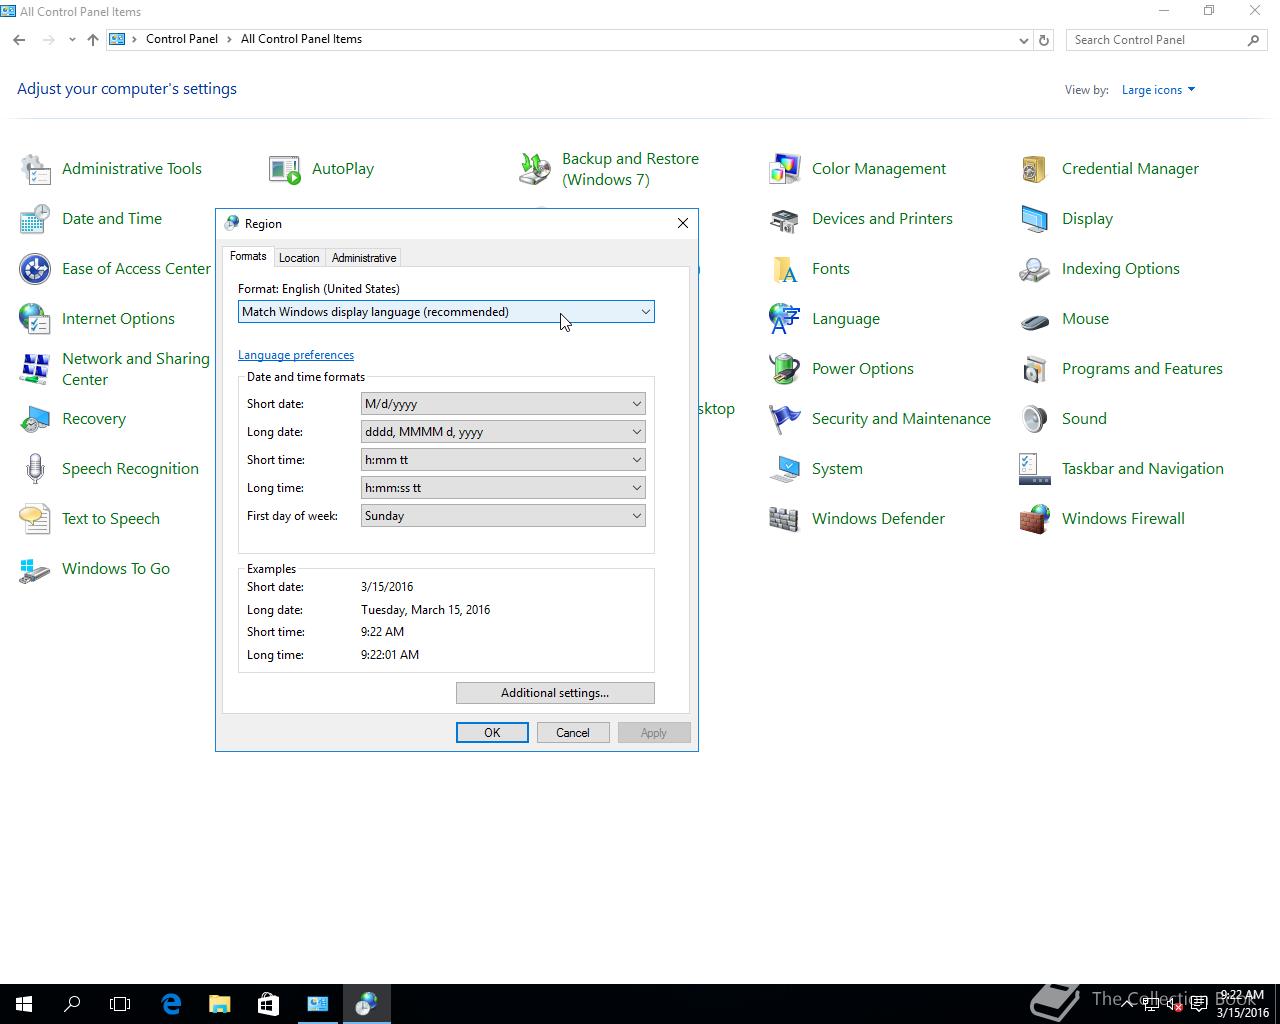Expand the Long date format dropdown
Viewport: 1280px width, 1024px height.
(503, 432)
